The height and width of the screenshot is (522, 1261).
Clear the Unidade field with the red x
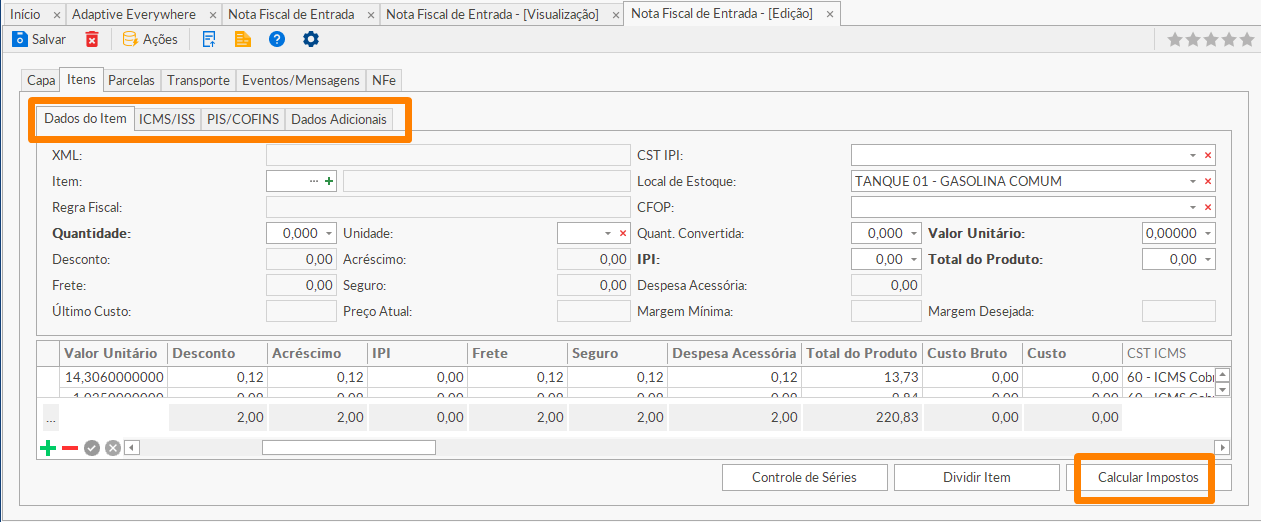point(622,233)
